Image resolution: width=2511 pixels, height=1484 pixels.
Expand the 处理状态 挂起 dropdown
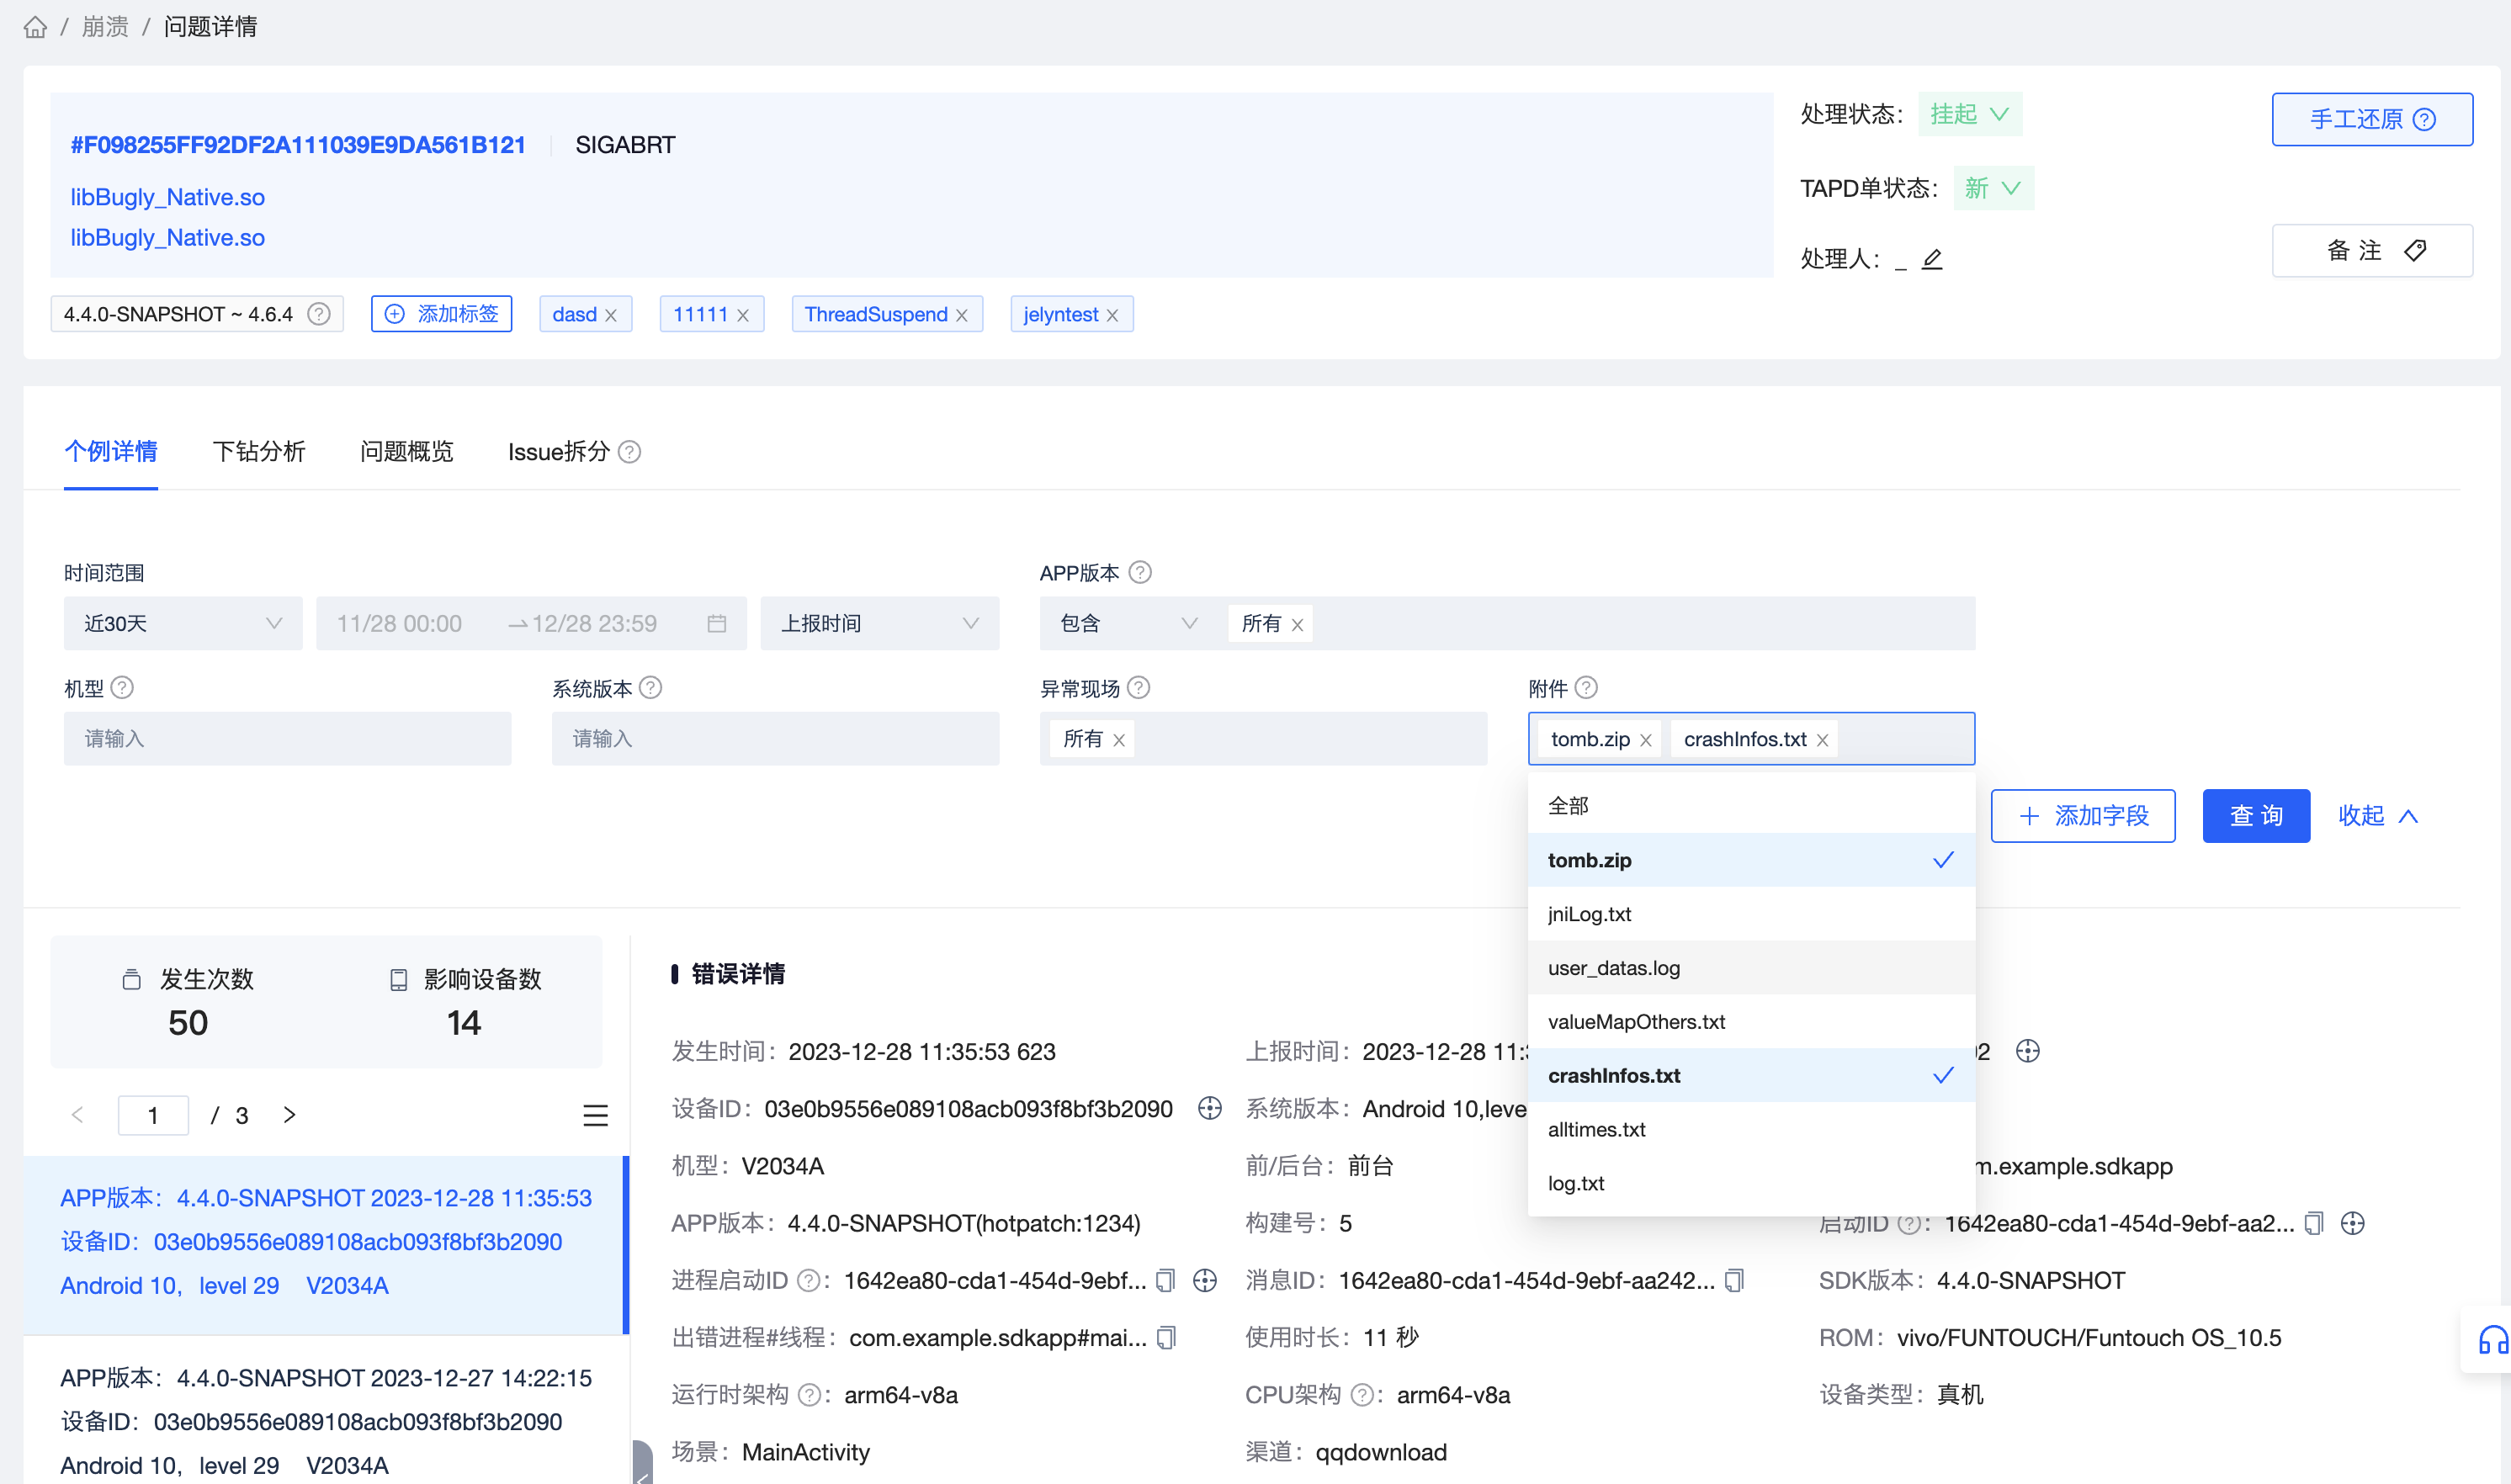click(1969, 114)
